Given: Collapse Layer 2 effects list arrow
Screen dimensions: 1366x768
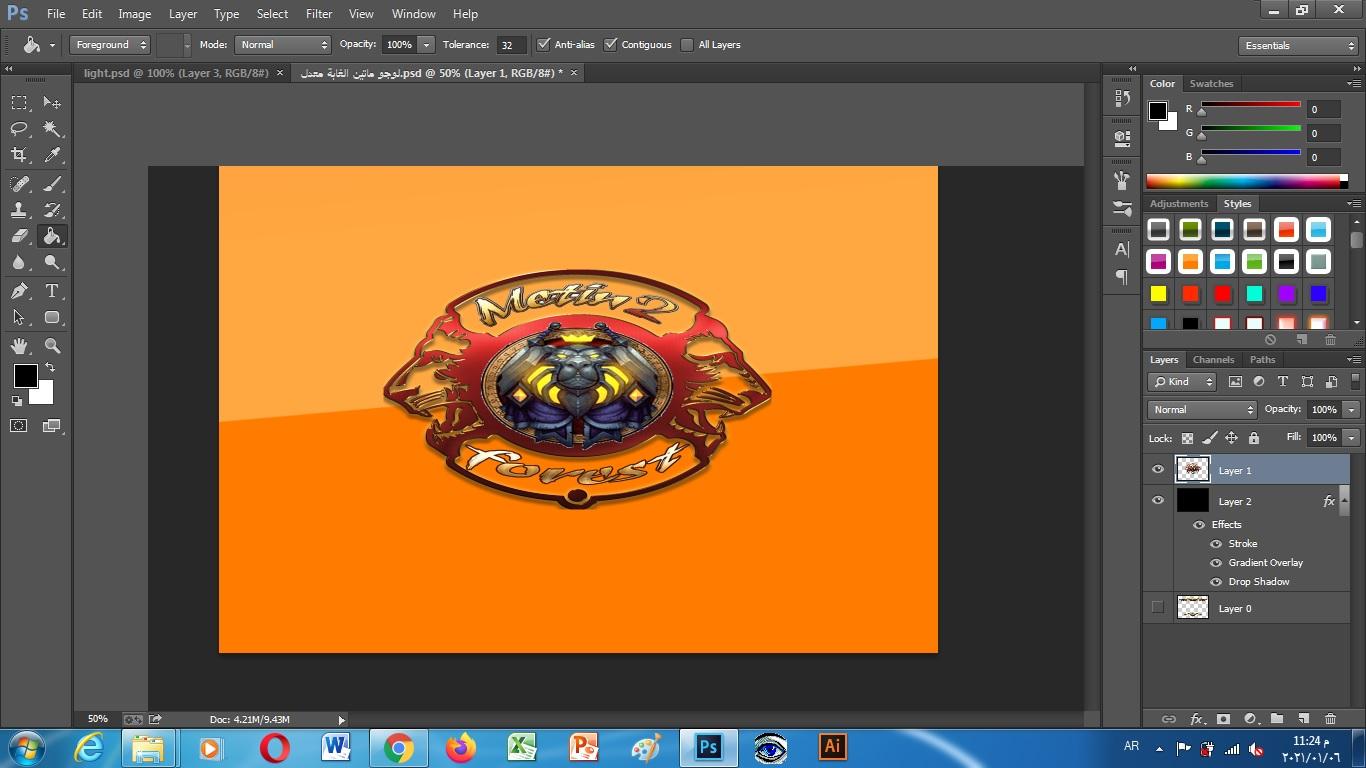Looking at the screenshot, I should (x=1344, y=501).
